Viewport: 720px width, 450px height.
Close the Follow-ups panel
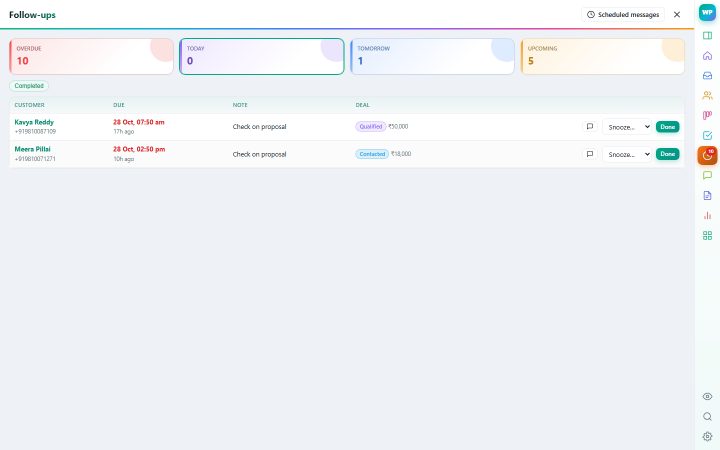coord(677,15)
